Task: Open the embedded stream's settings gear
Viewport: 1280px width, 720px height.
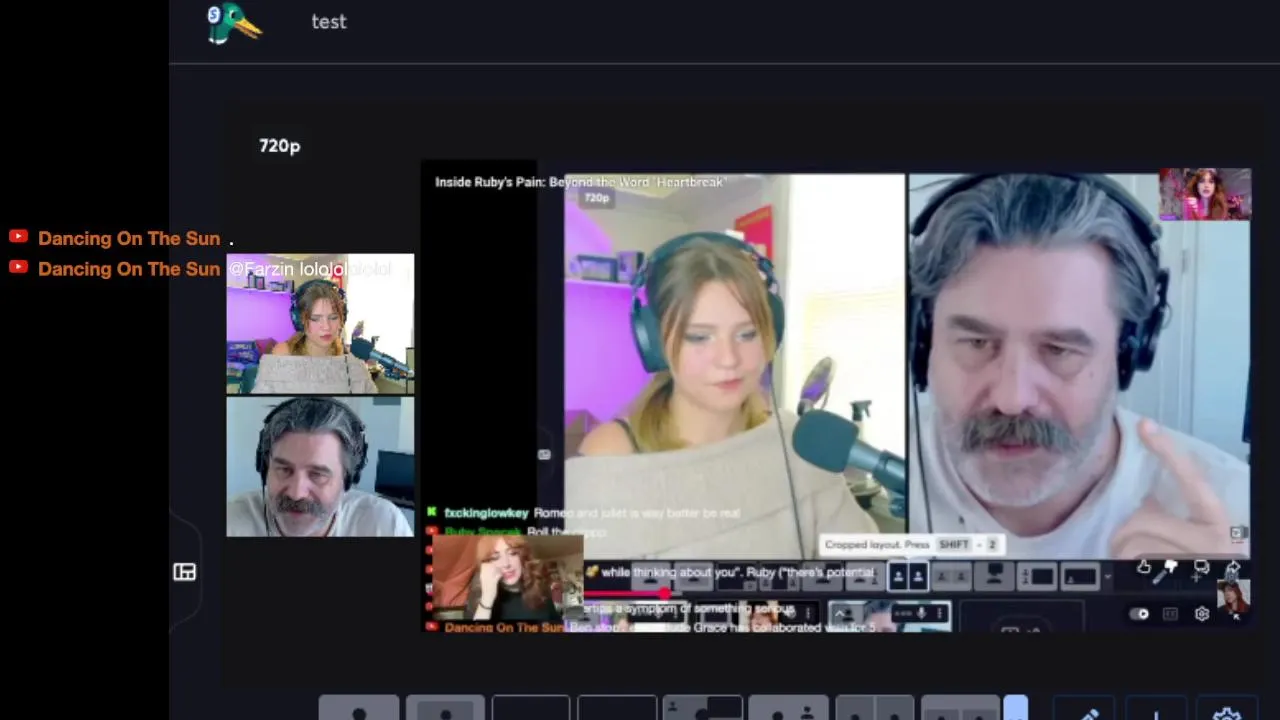Action: (1202, 614)
